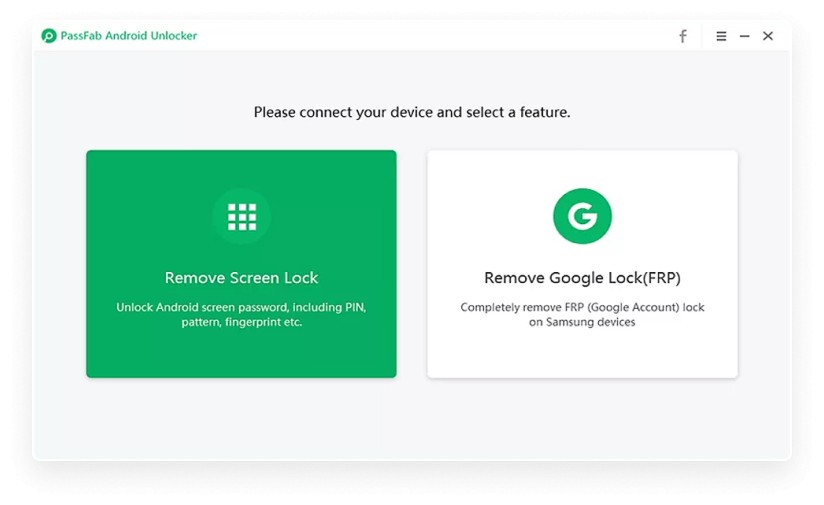Open the Facebook page icon
Viewport: 824px width, 505px height.
point(683,36)
